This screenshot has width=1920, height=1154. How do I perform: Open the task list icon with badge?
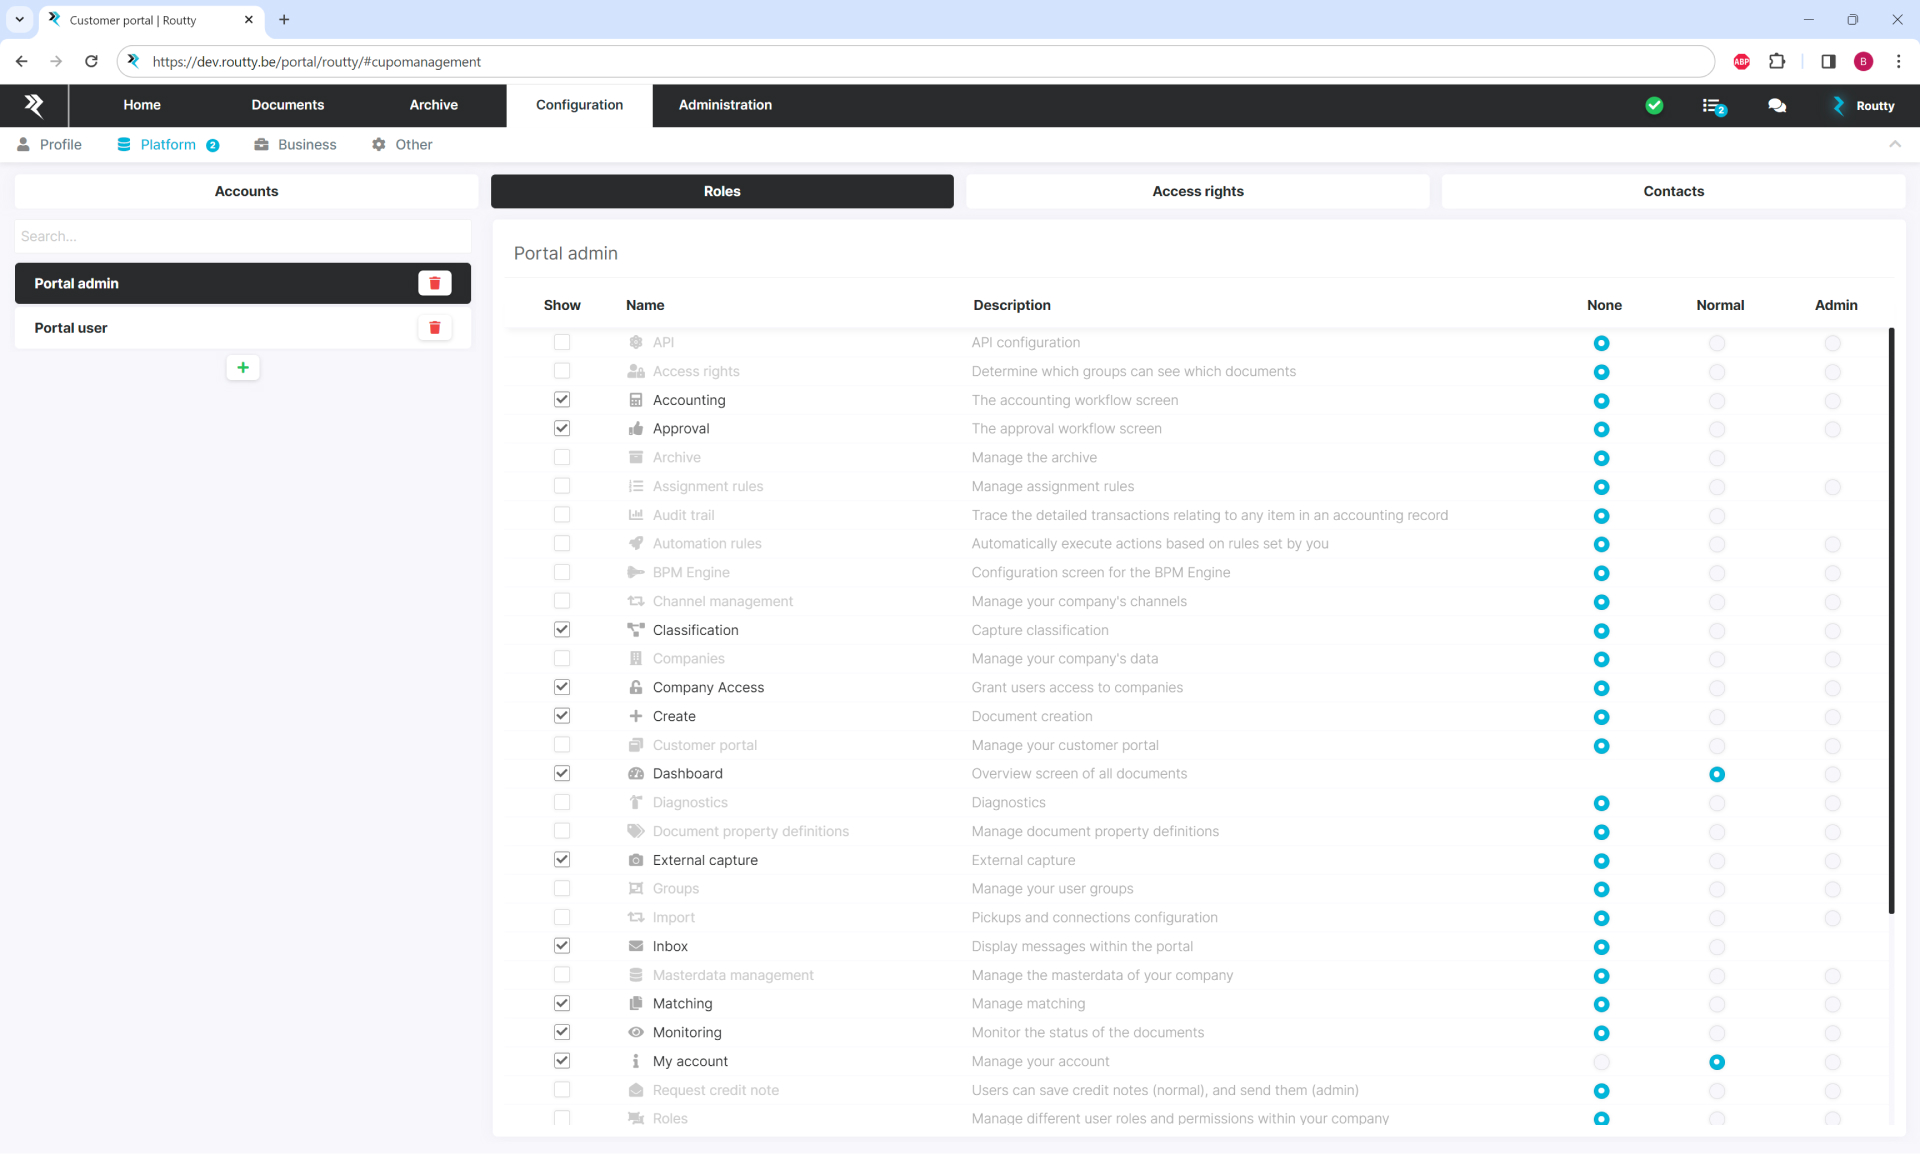[x=1713, y=106]
